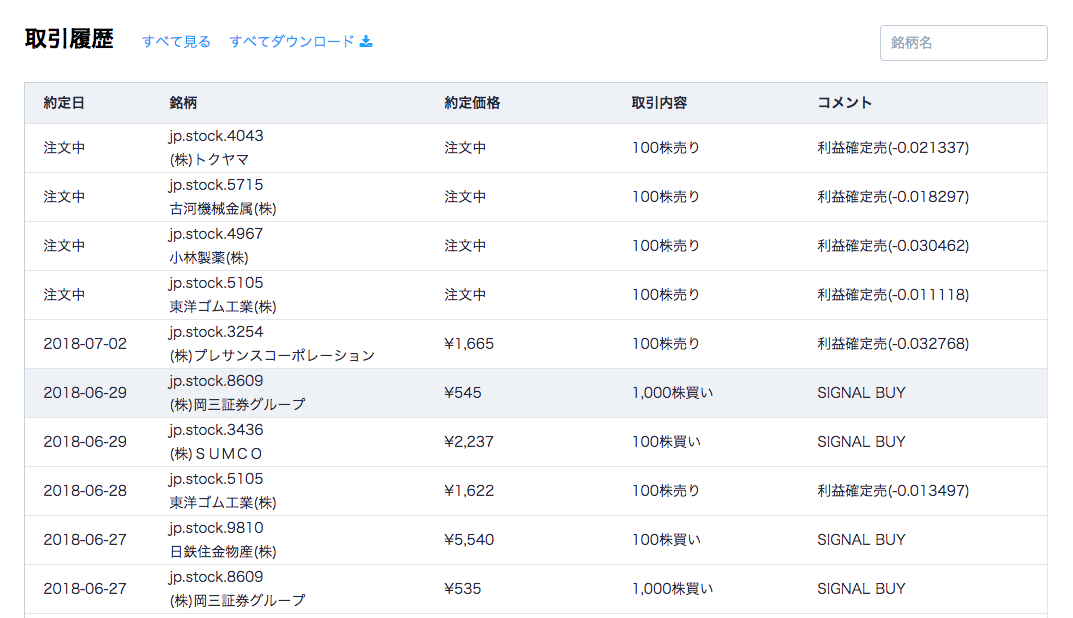Click the 約定日 column header
The width and height of the screenshot is (1073, 618).
(64, 103)
